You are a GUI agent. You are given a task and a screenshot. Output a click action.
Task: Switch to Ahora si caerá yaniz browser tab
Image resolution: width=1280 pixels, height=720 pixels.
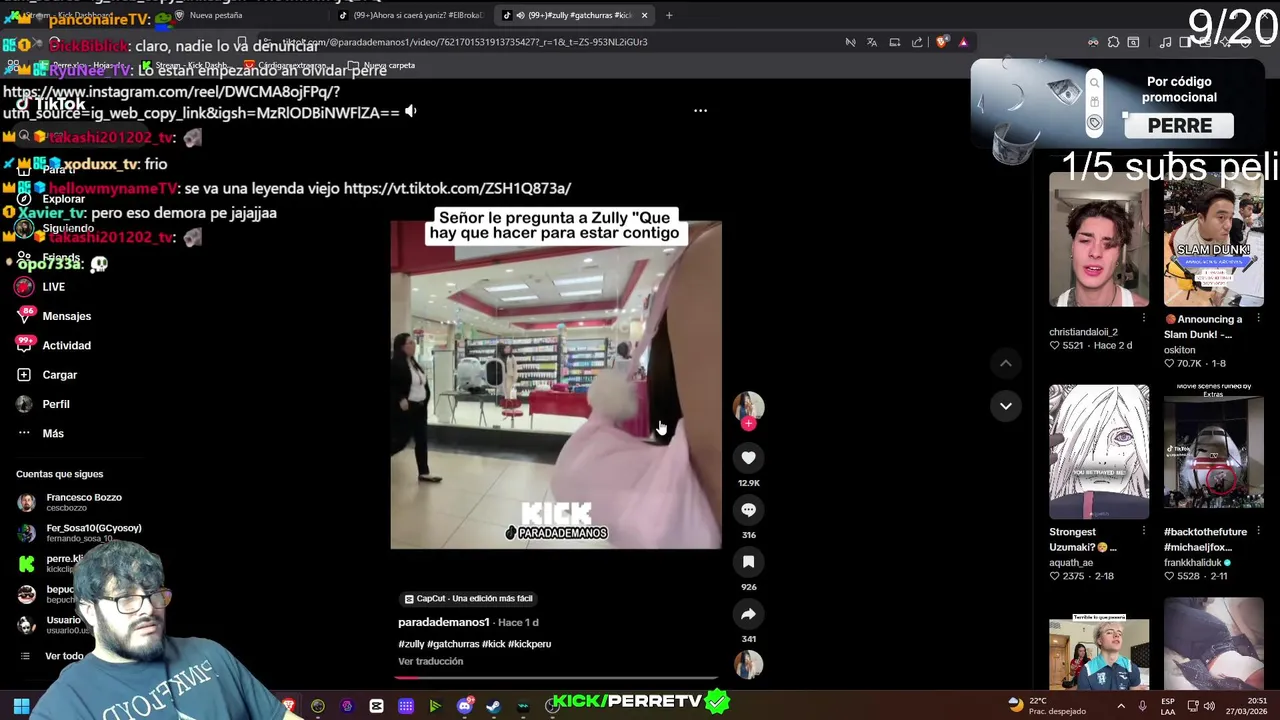point(410,15)
